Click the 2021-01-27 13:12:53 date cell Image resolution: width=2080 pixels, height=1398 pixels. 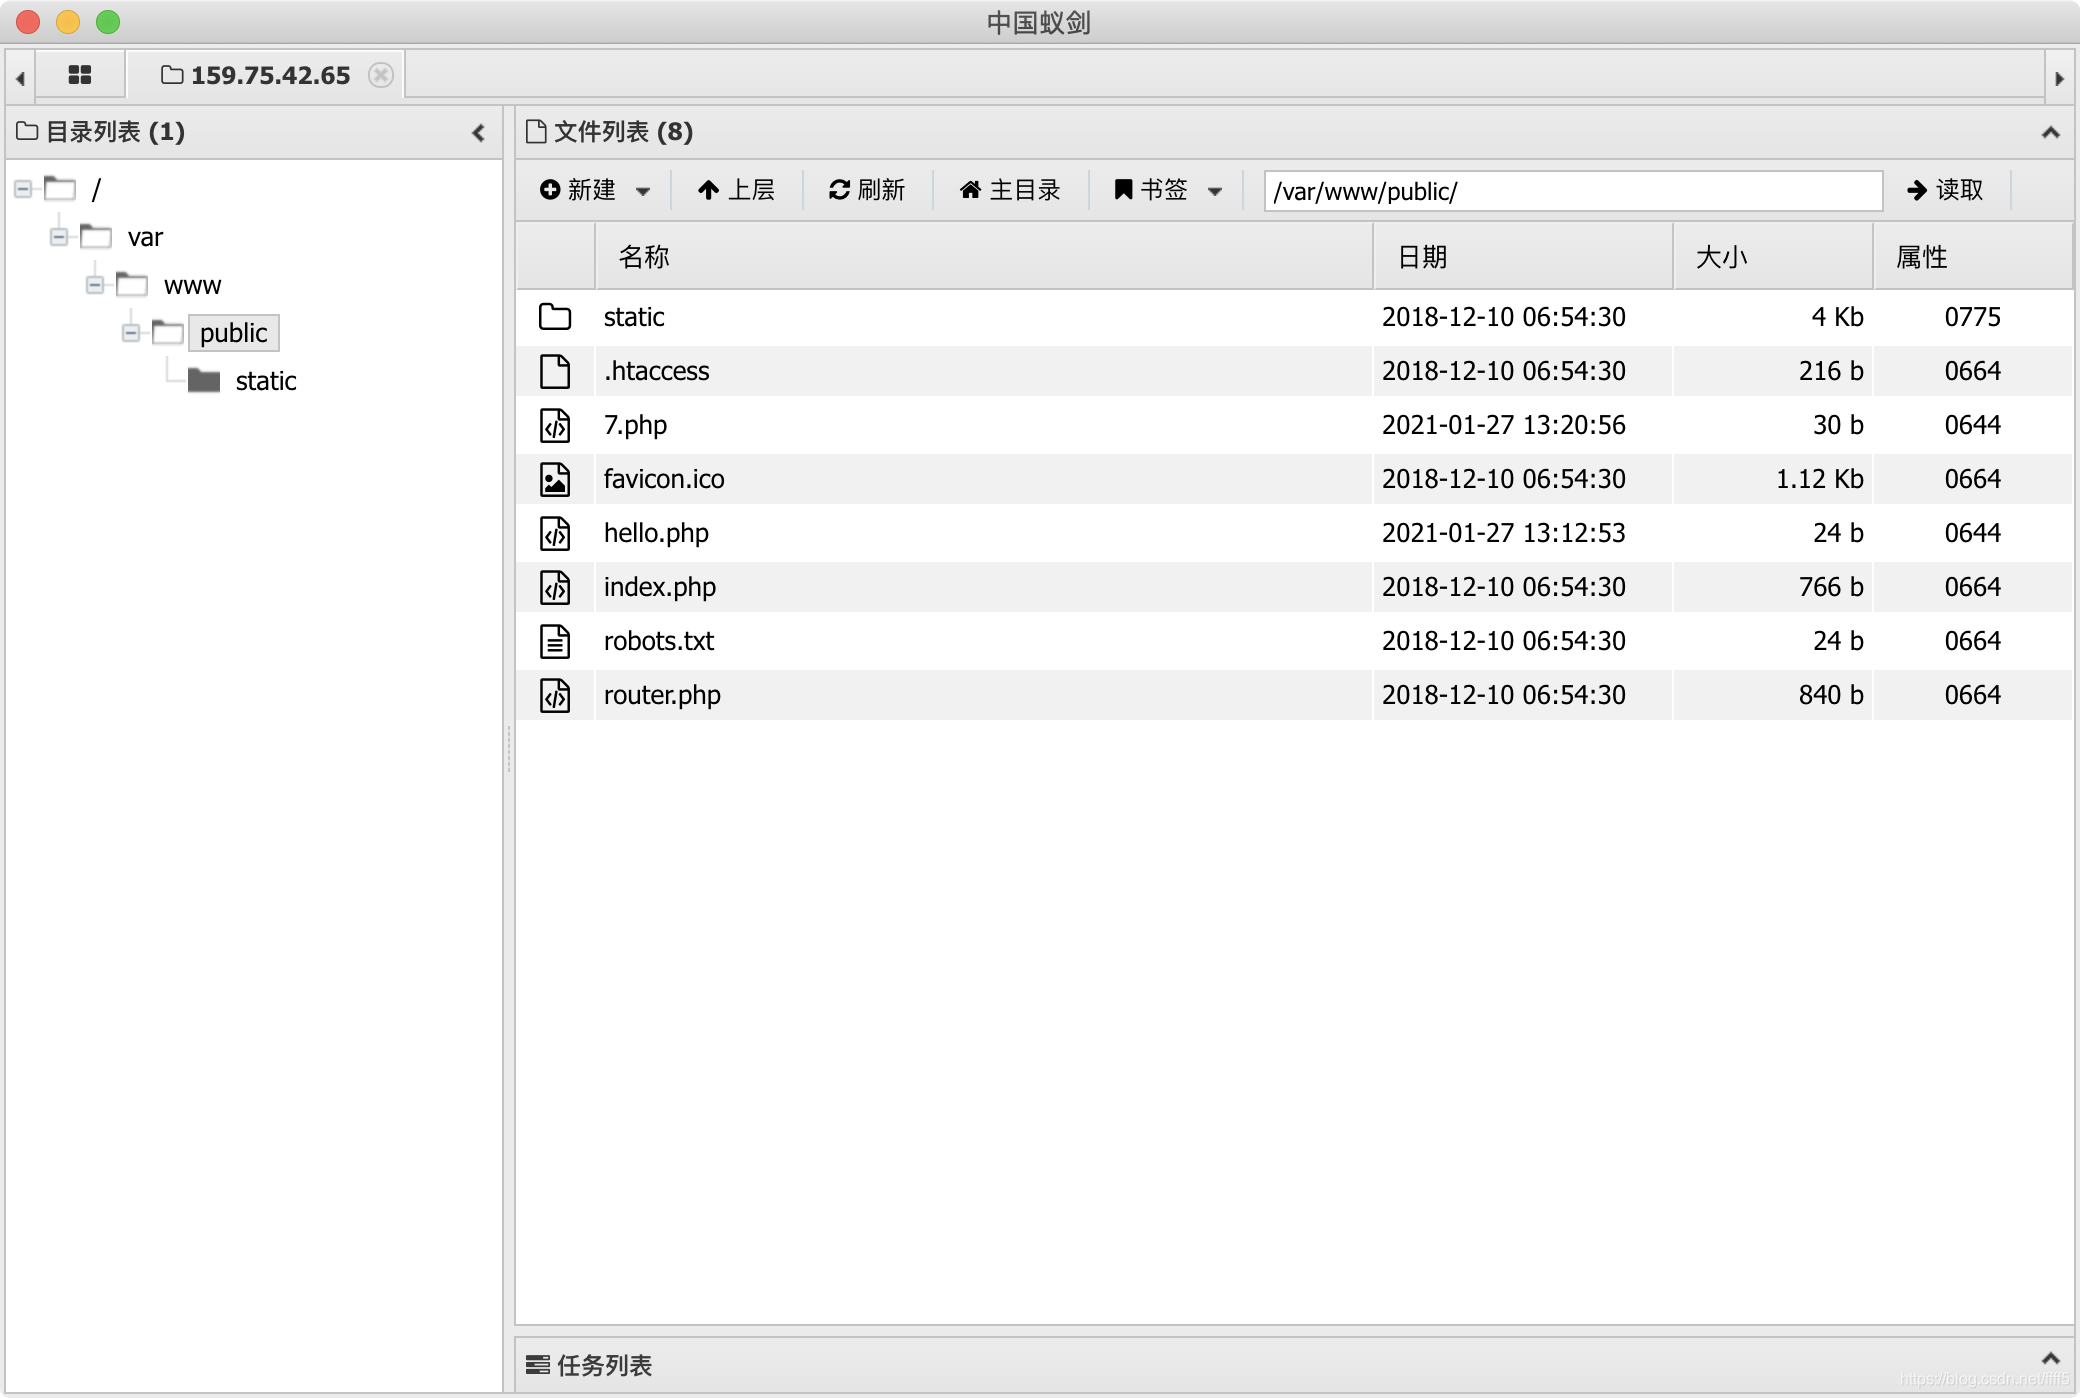tap(1504, 533)
